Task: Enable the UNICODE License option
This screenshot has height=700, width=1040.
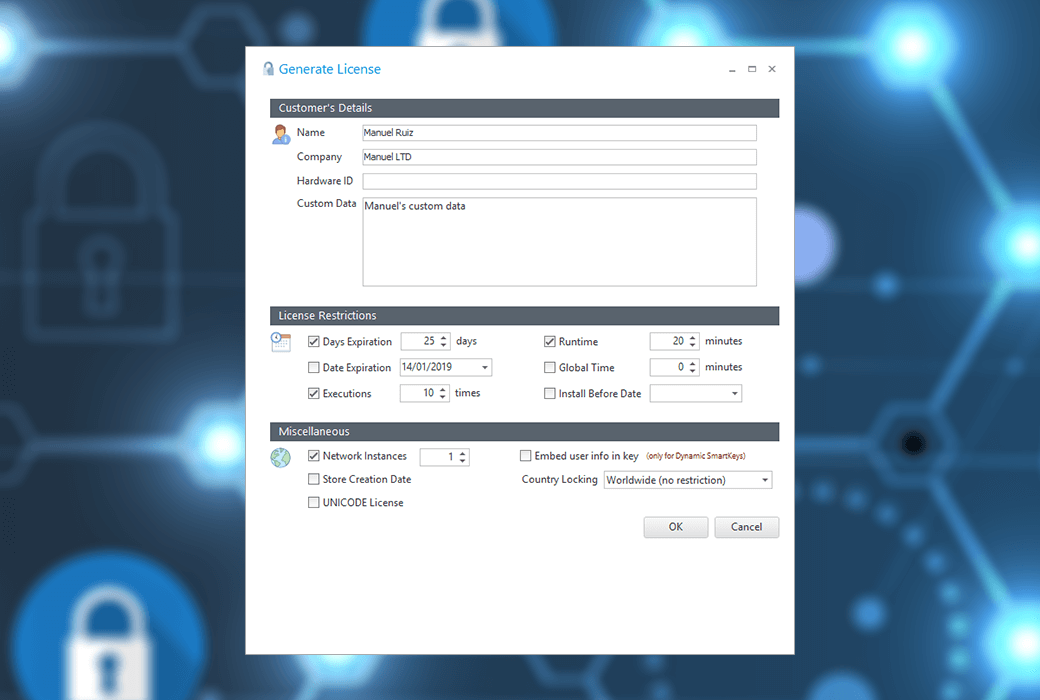Action: click(x=314, y=503)
